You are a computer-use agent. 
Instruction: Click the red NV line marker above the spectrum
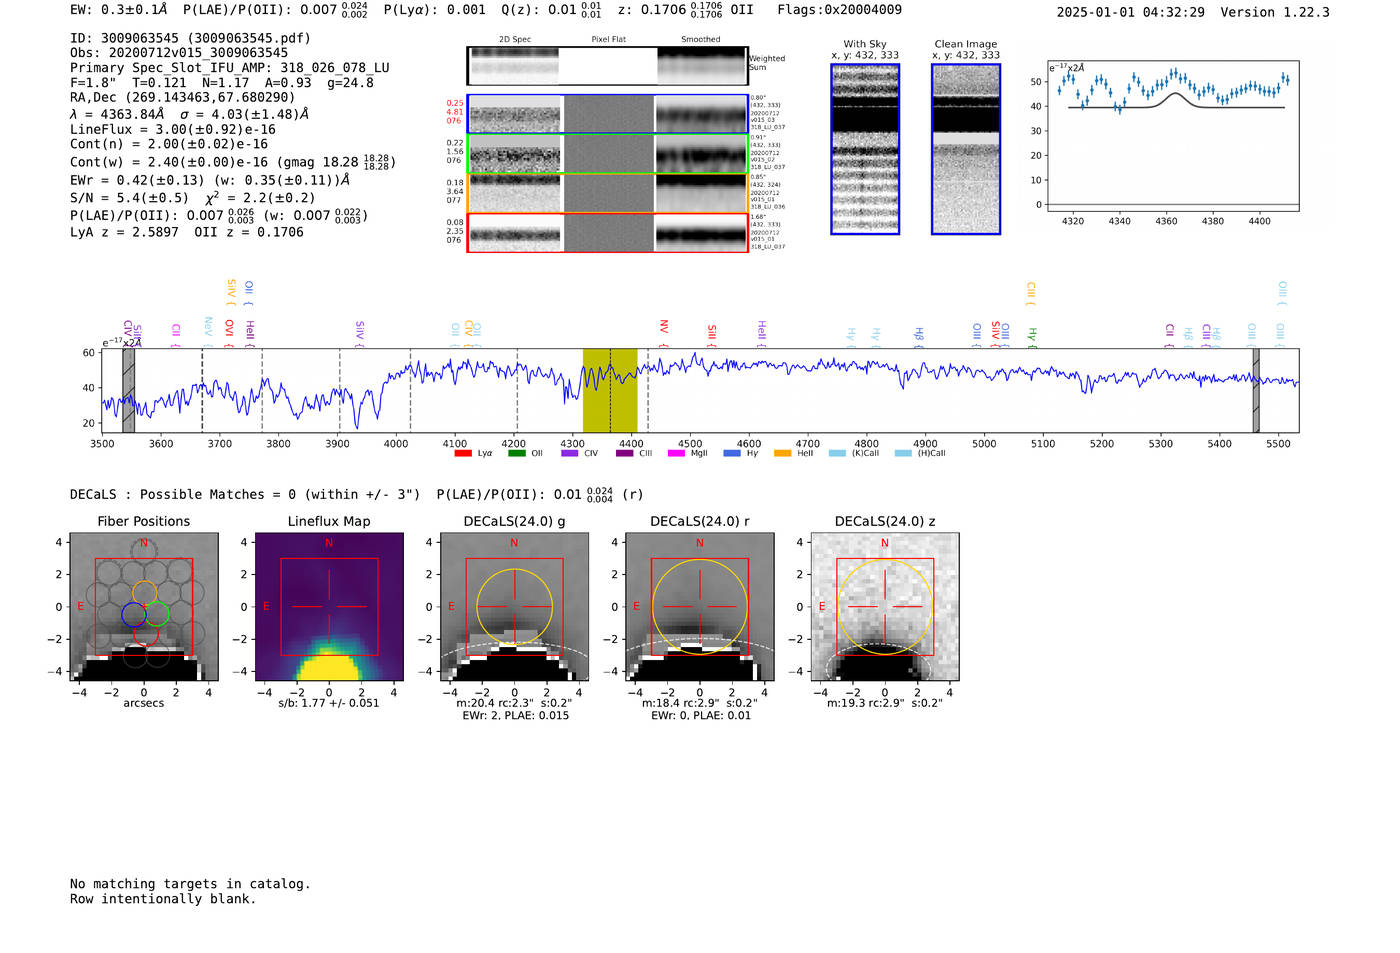(x=663, y=327)
